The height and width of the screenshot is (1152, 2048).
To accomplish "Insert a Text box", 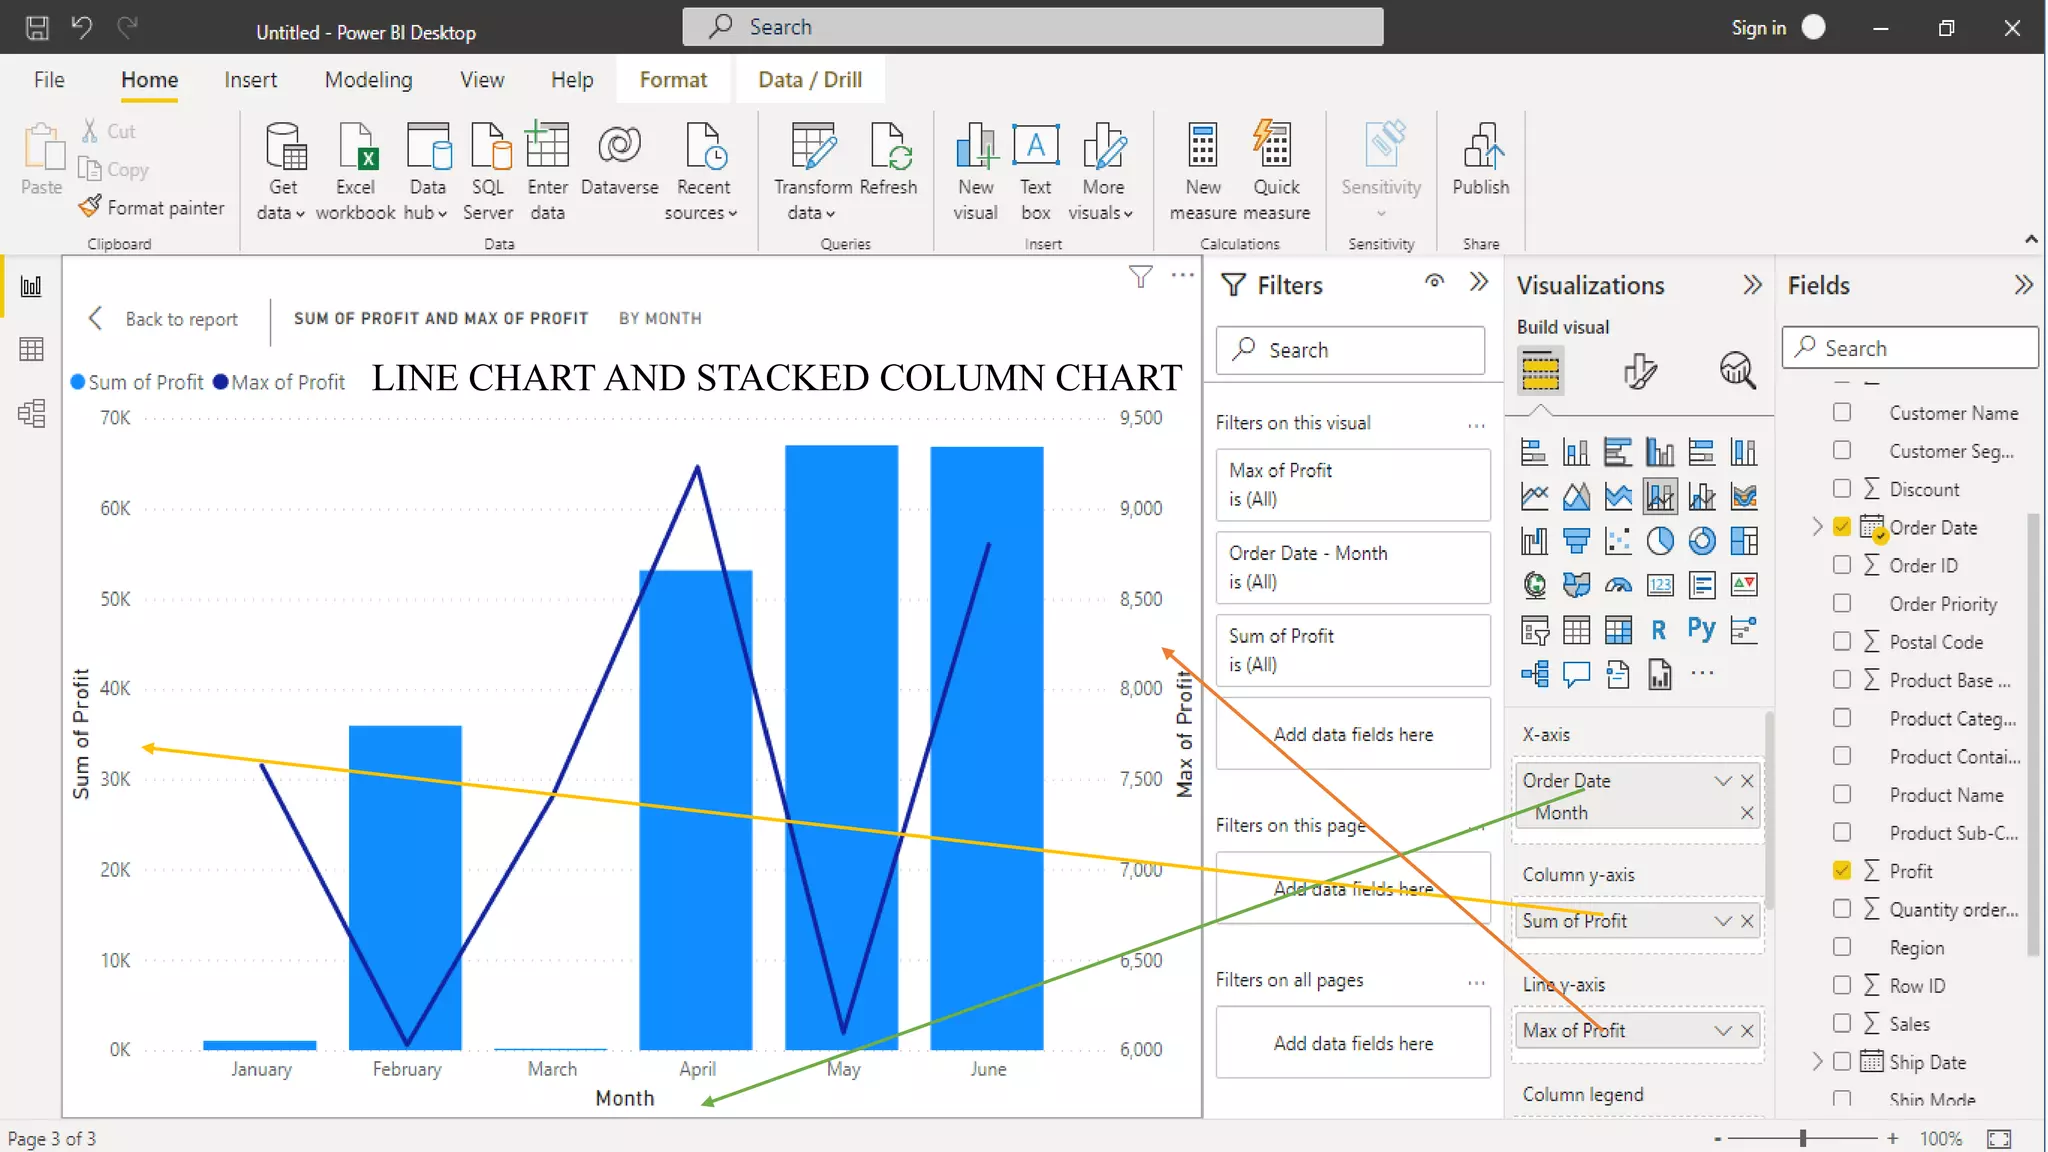I will coord(1036,171).
